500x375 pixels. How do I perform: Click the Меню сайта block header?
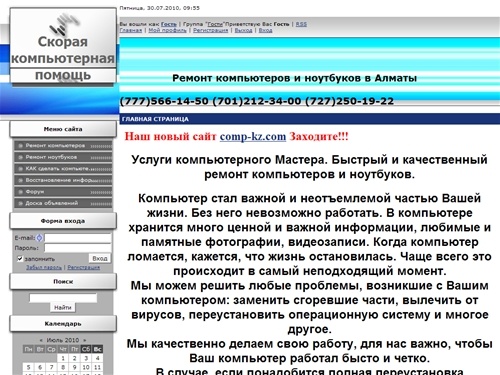[63, 129]
